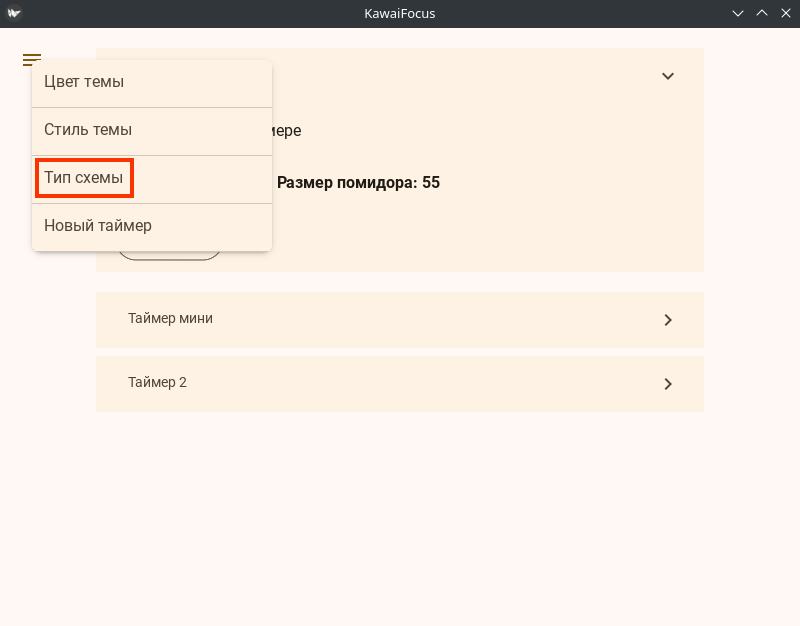Expand the 'Таймер мини' chevron arrow

(x=668, y=320)
